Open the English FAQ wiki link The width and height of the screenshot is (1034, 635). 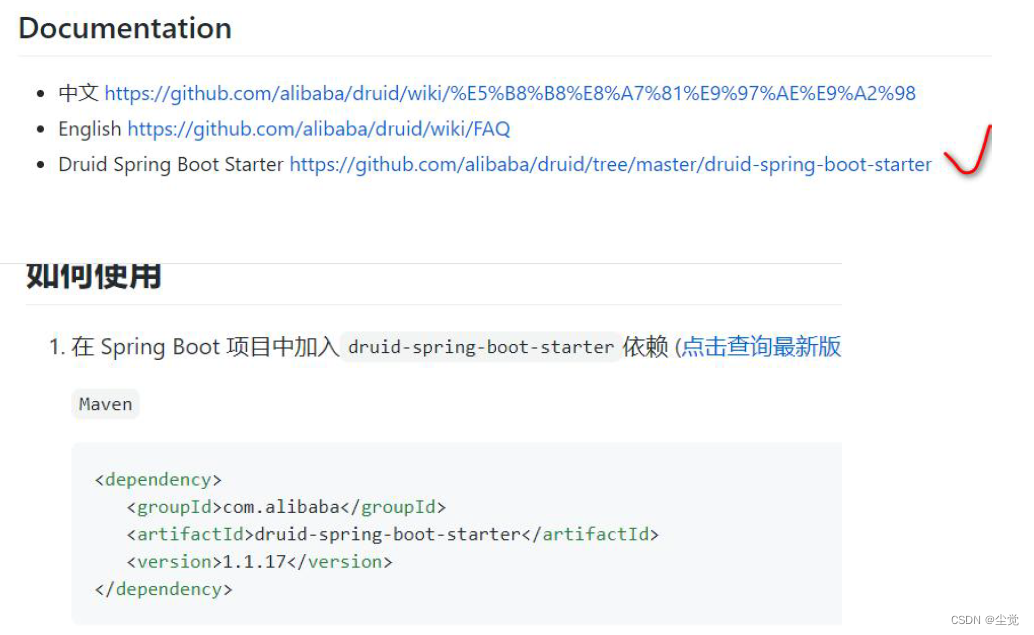[x=319, y=129]
